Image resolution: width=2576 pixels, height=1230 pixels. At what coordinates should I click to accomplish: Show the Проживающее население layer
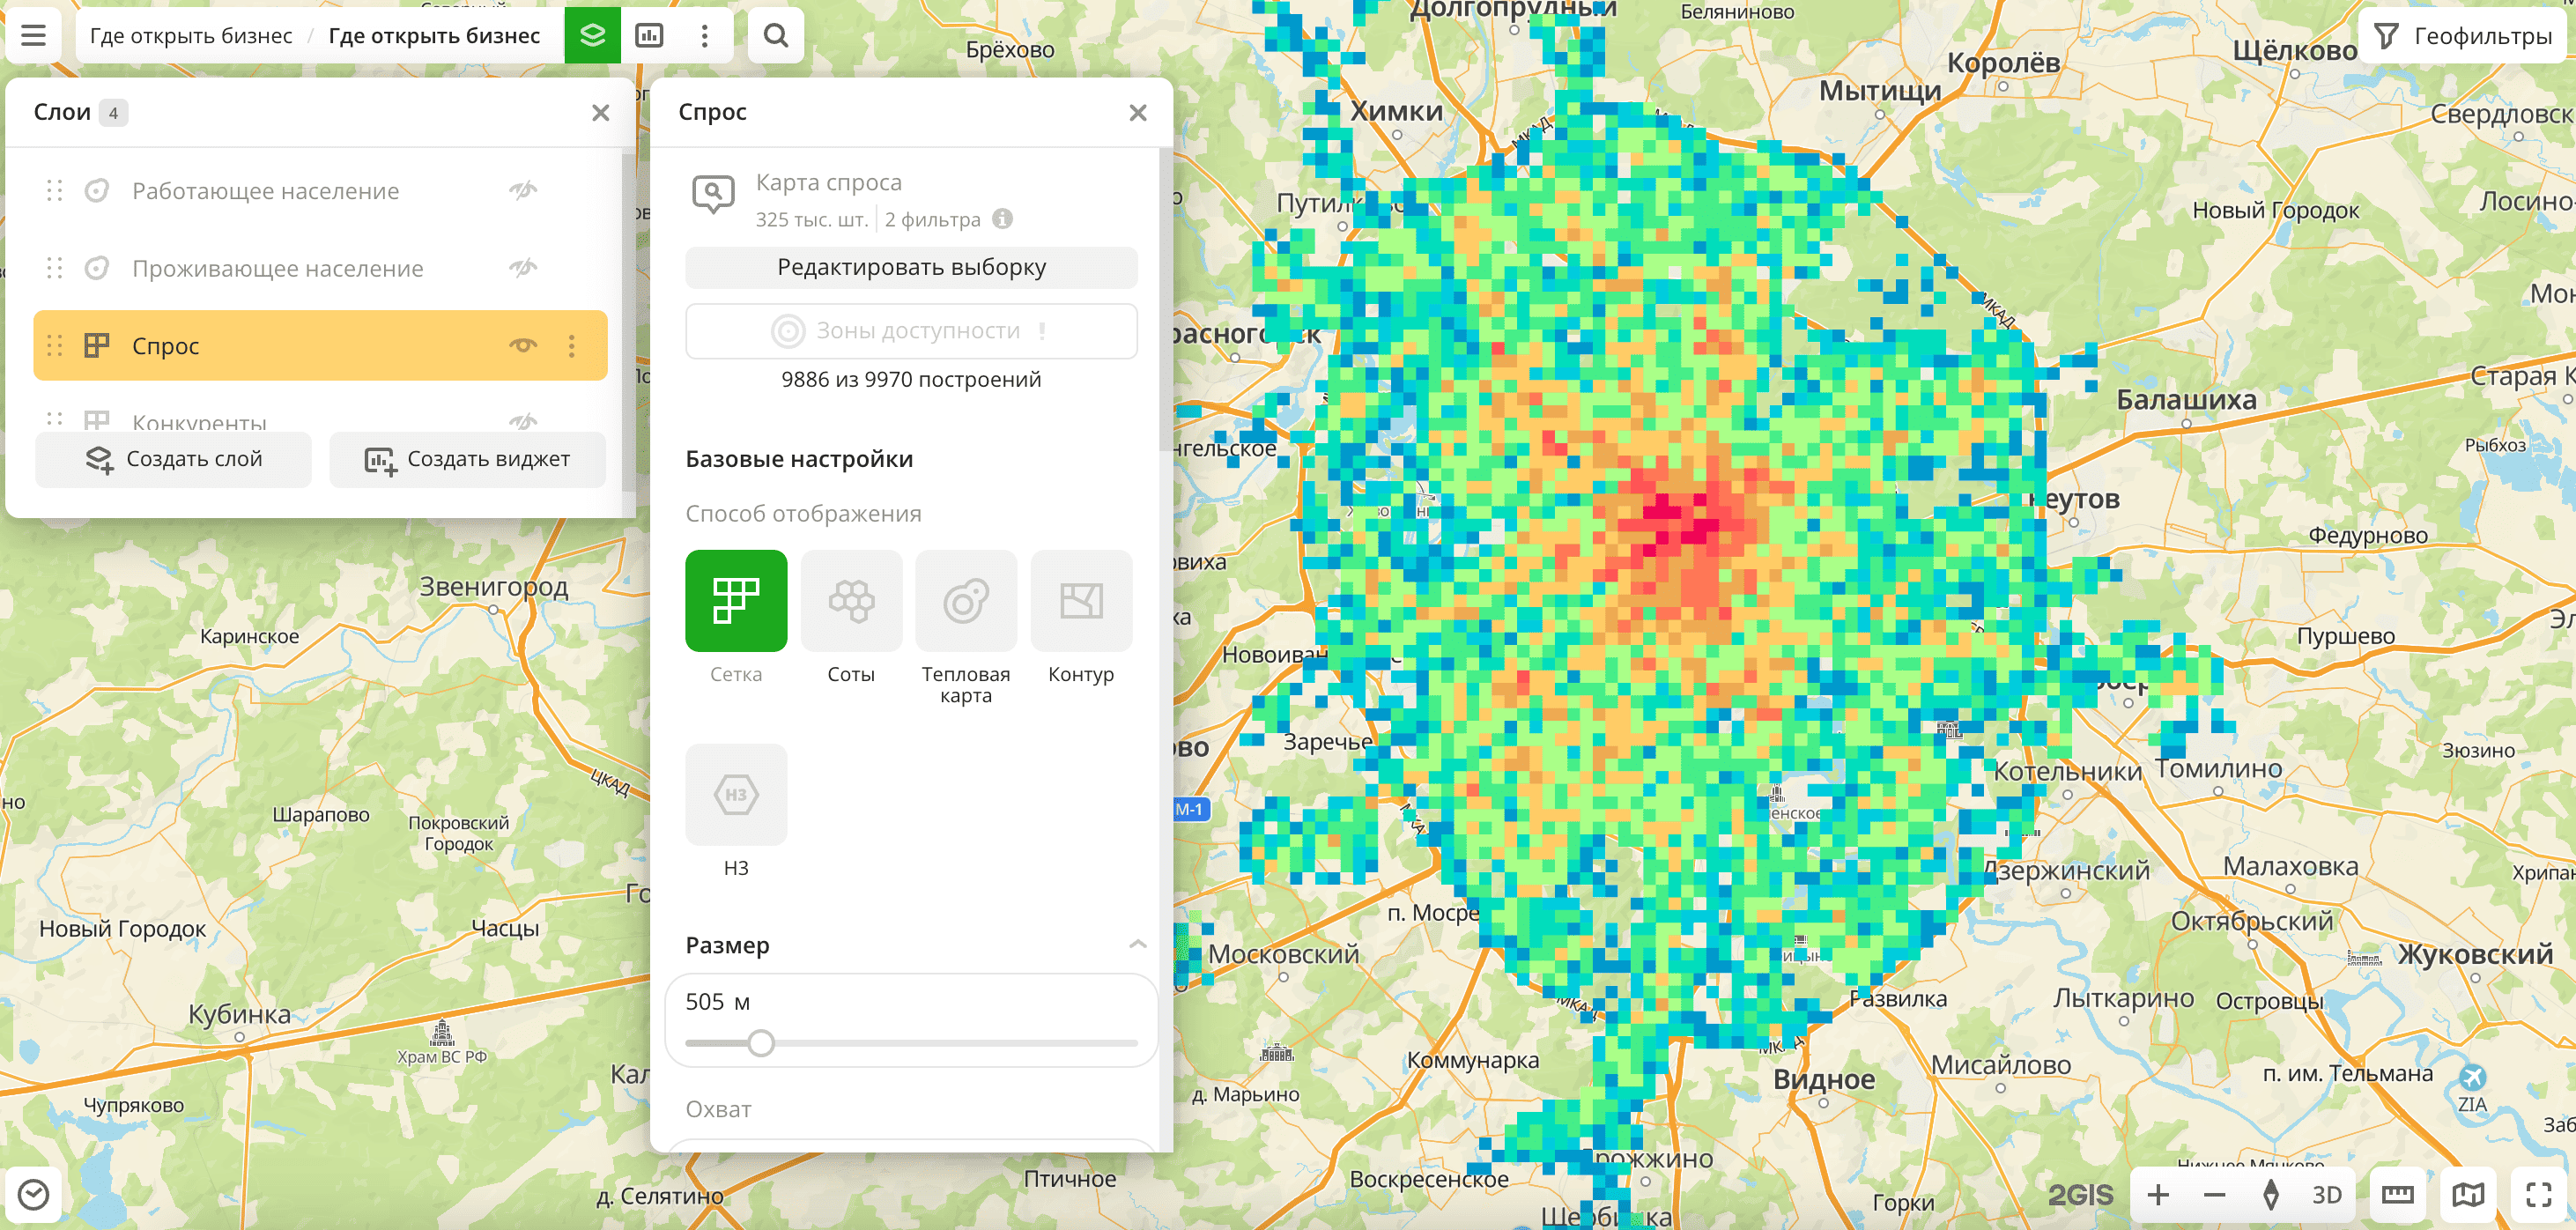click(x=523, y=268)
